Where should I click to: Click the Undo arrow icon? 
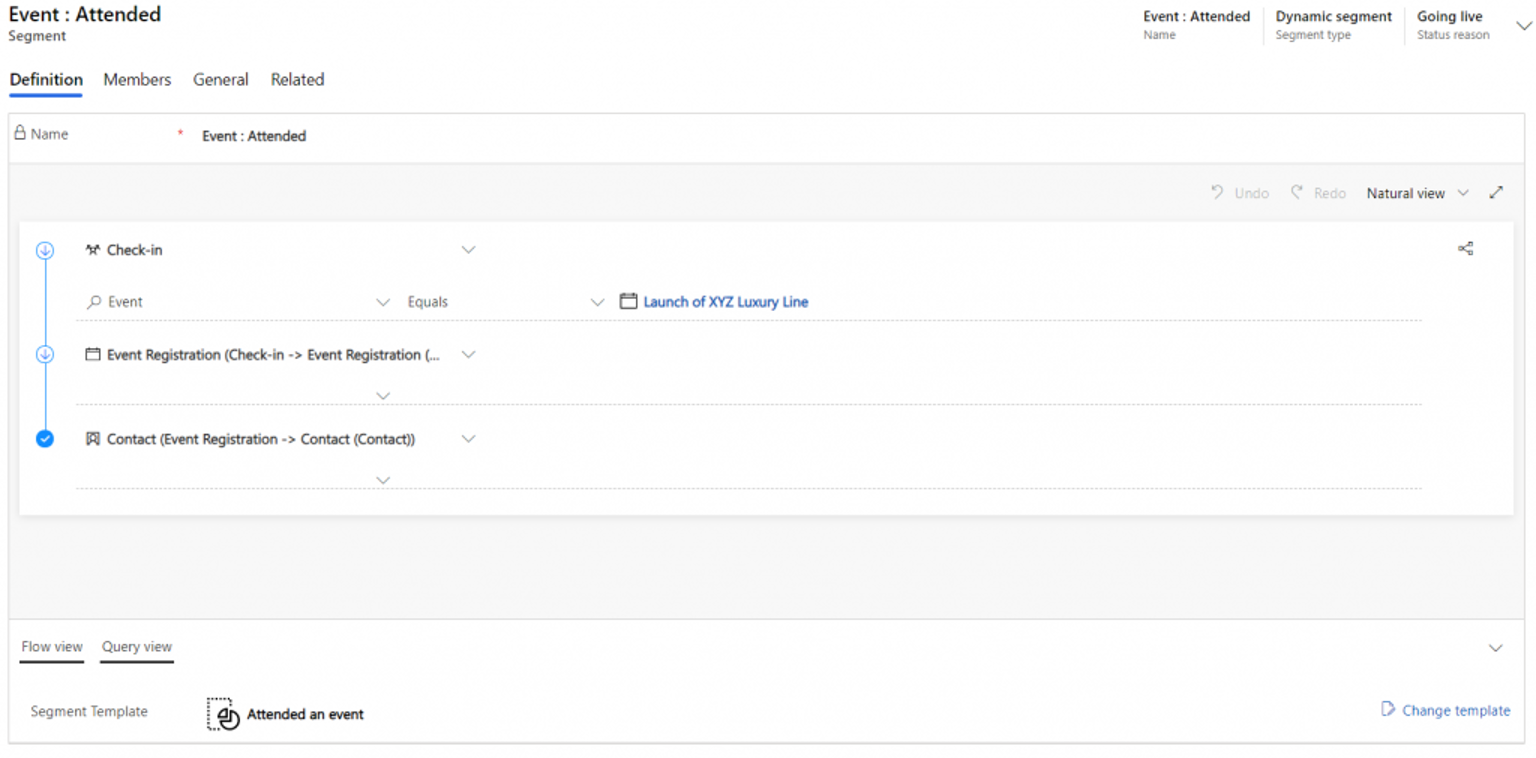(x=1217, y=192)
